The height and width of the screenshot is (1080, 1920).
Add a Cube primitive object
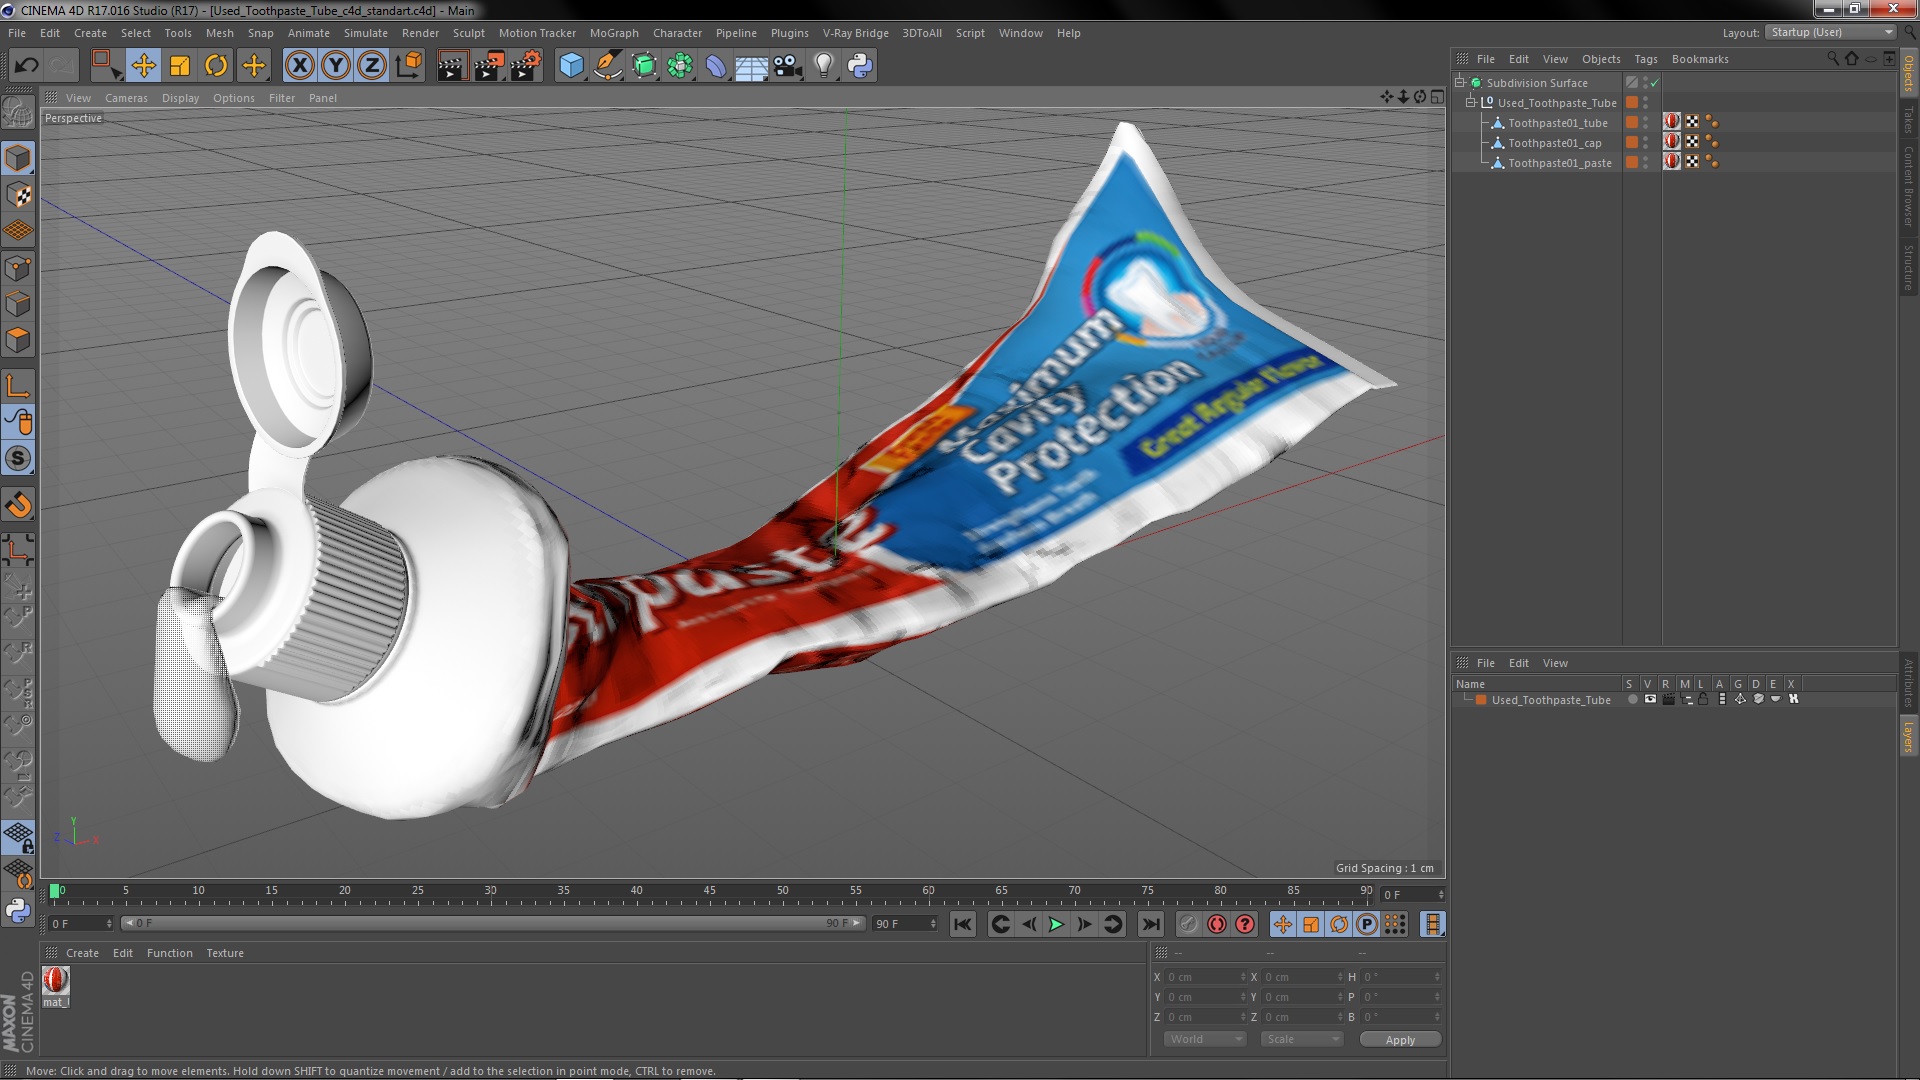point(571,66)
